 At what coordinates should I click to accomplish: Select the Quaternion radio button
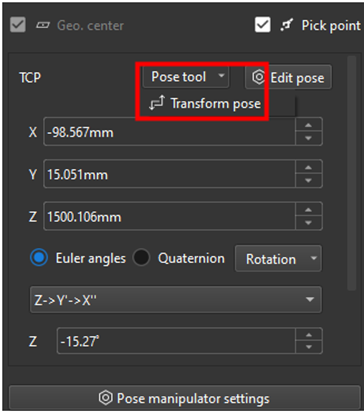[x=141, y=258]
